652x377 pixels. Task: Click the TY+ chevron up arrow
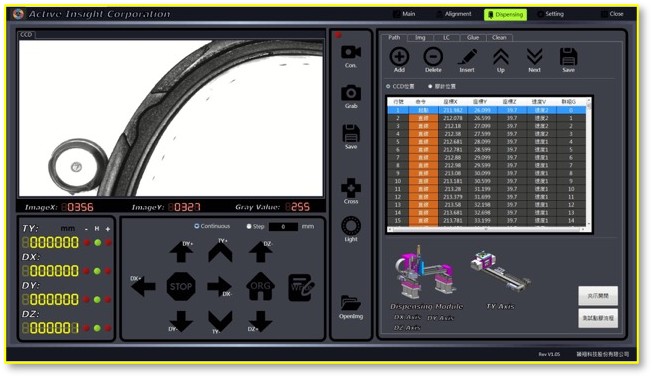pyautogui.click(x=220, y=252)
